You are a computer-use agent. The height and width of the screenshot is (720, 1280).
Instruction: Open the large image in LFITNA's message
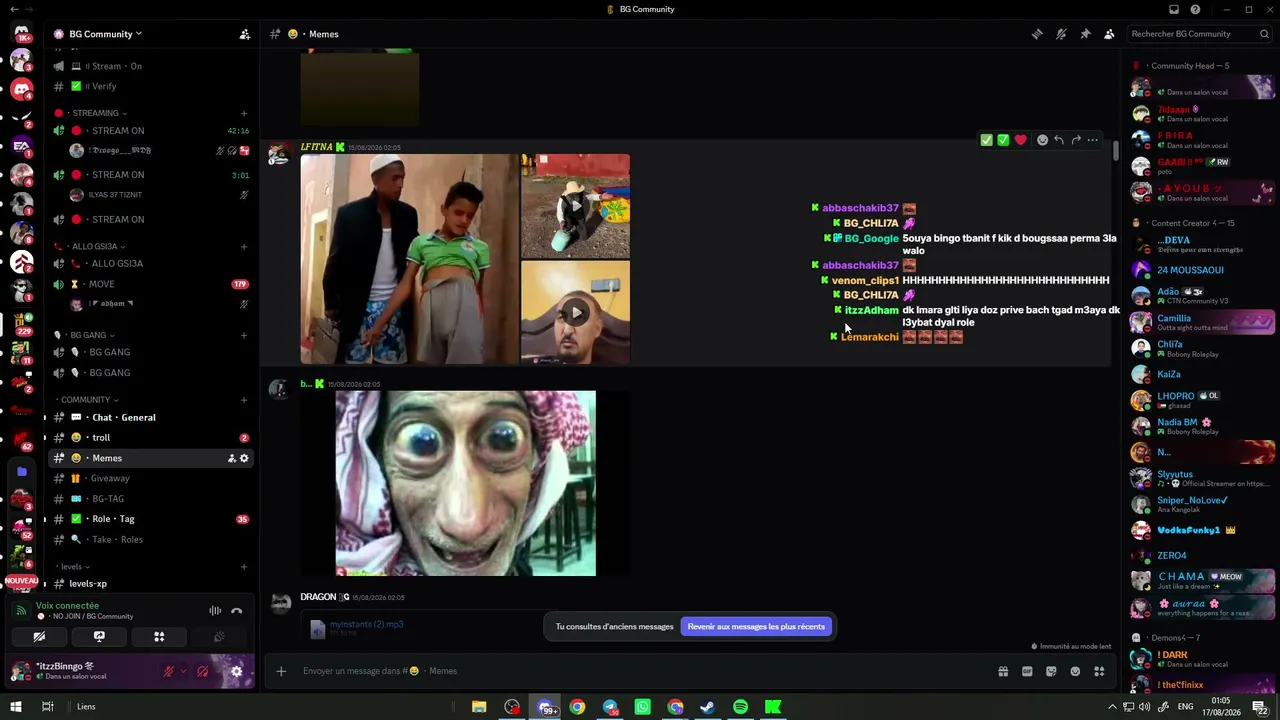[x=410, y=259]
